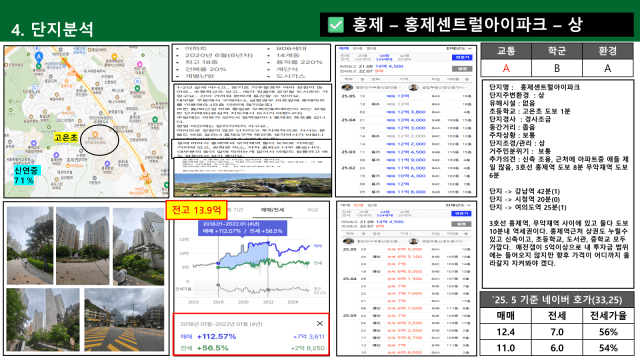The image size is (640, 360).
Task: Click the 2018 start marker on the chart
Action: pyautogui.click(x=218, y=264)
